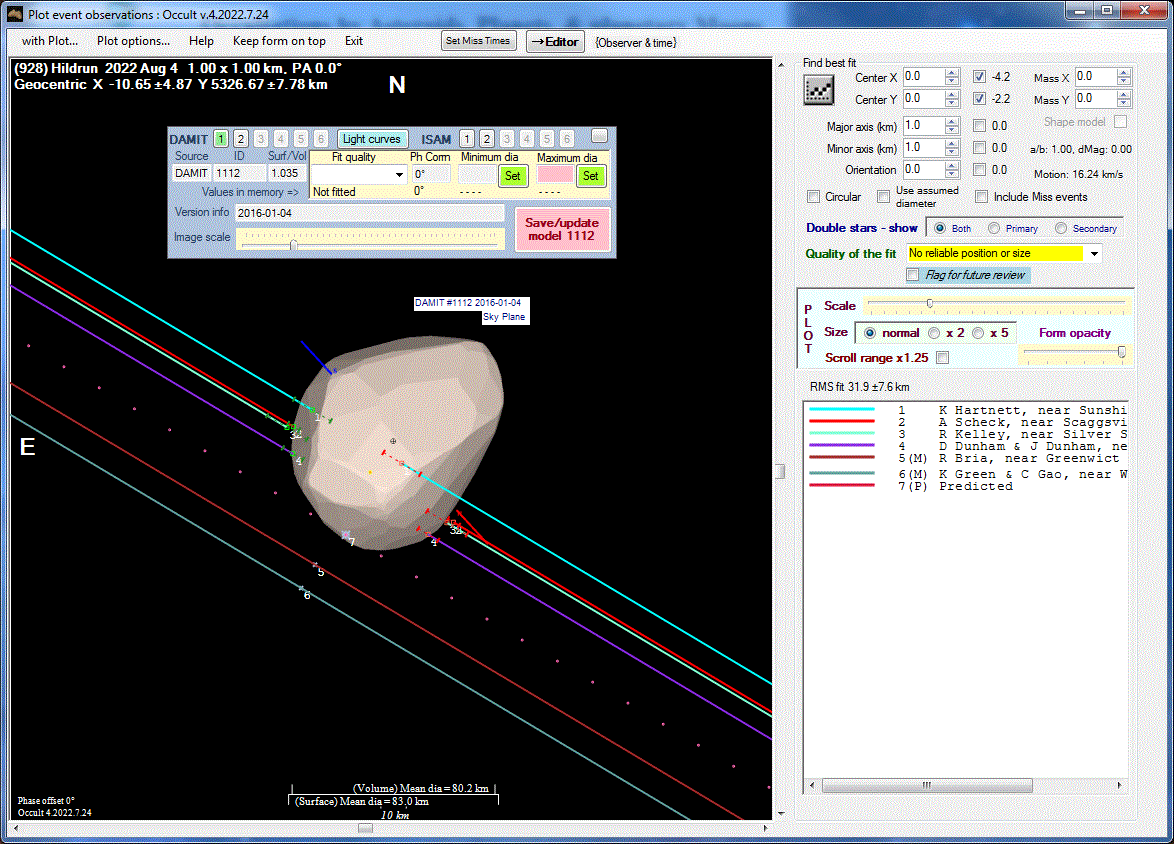
Task: Open the Plot options... menu
Action: click(x=133, y=41)
